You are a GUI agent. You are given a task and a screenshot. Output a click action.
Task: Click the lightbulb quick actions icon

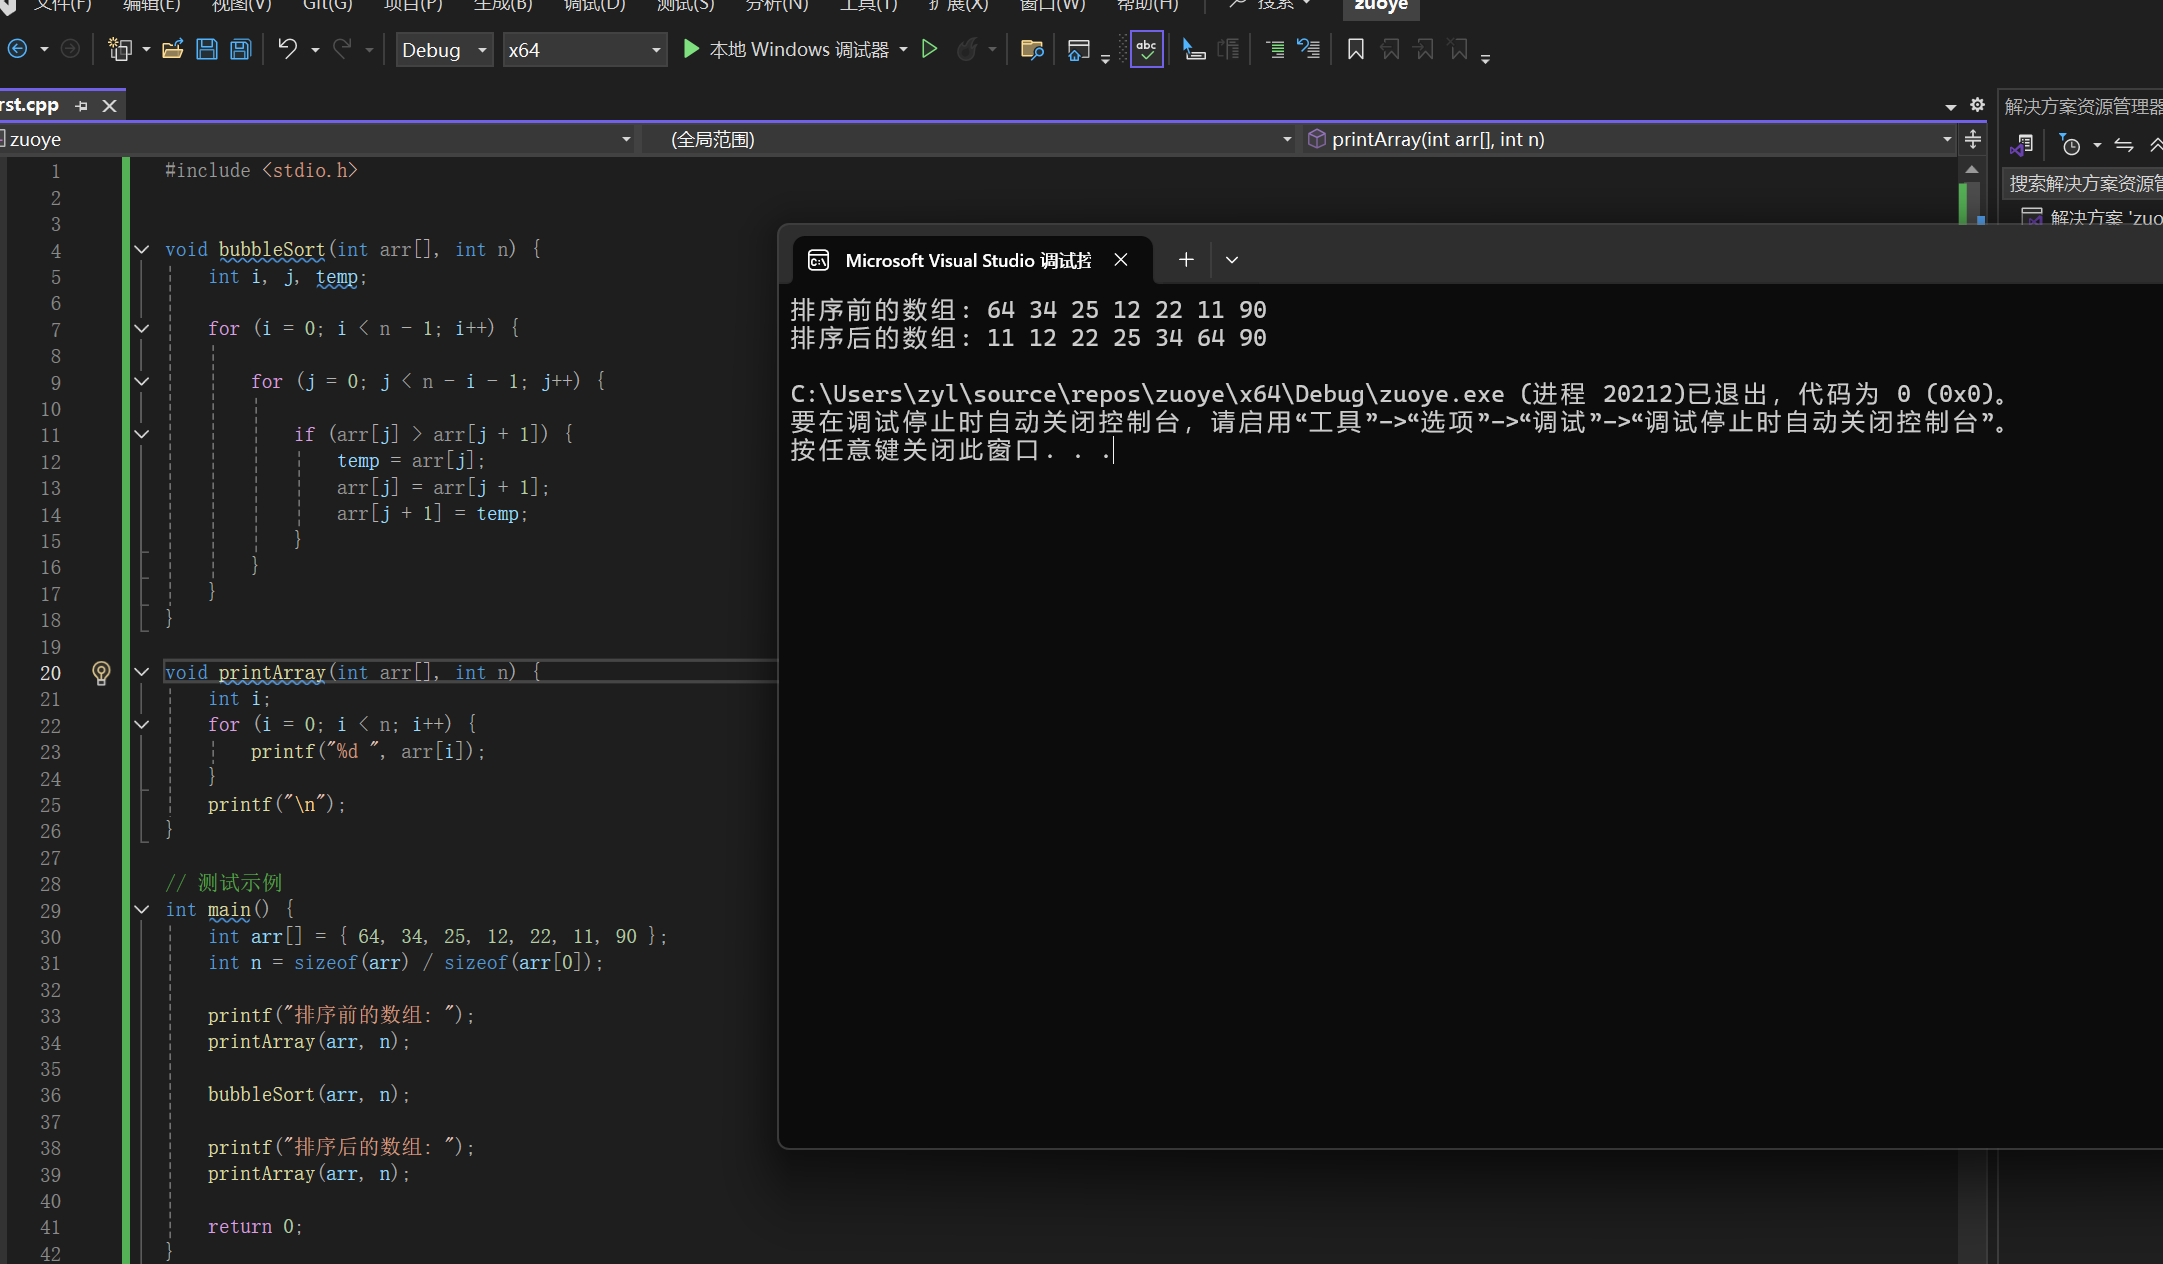(x=101, y=672)
